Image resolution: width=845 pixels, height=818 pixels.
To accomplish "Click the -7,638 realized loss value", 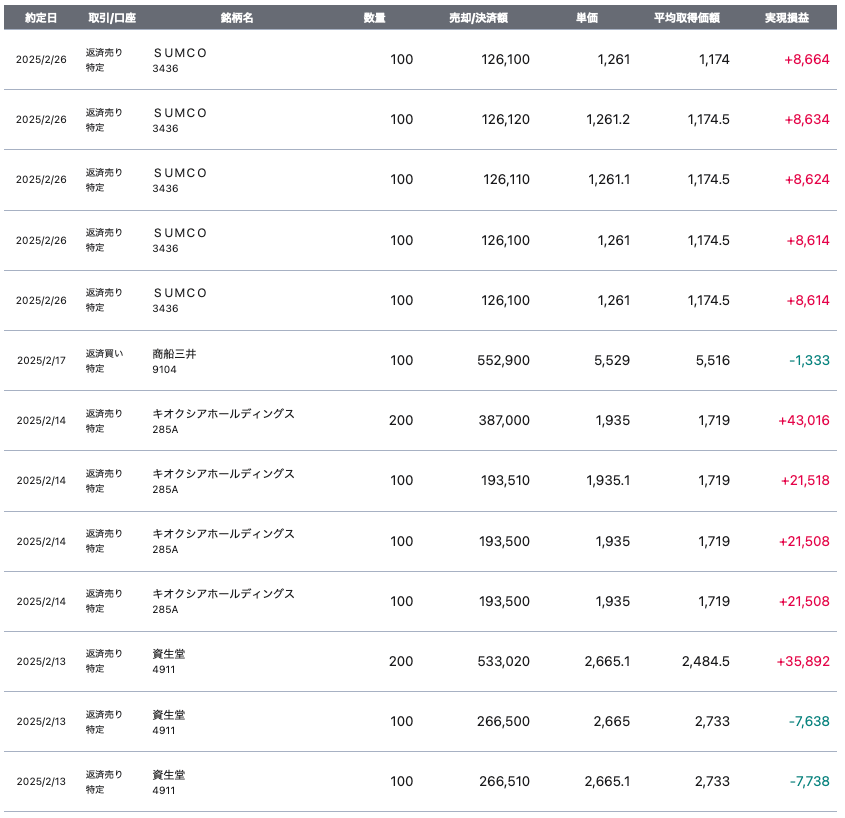I will (x=808, y=721).
